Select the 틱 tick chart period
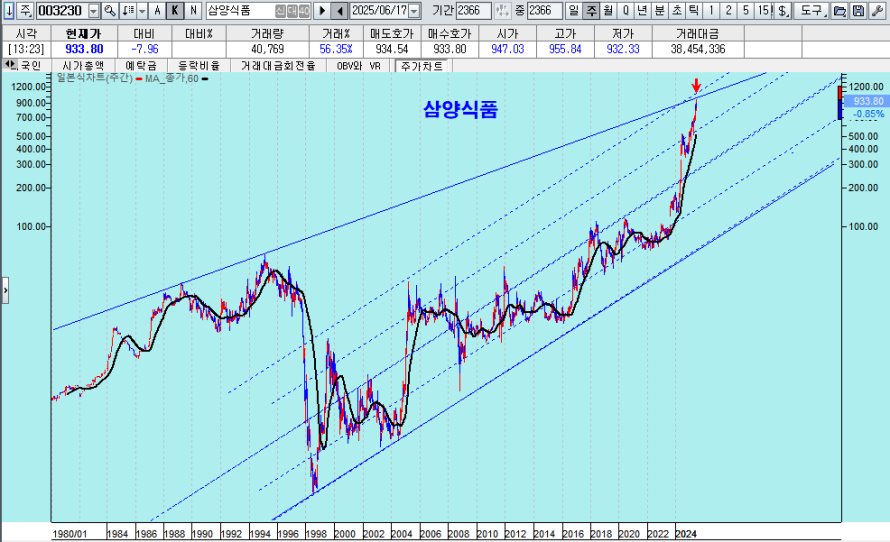890x542 pixels. click(x=694, y=10)
